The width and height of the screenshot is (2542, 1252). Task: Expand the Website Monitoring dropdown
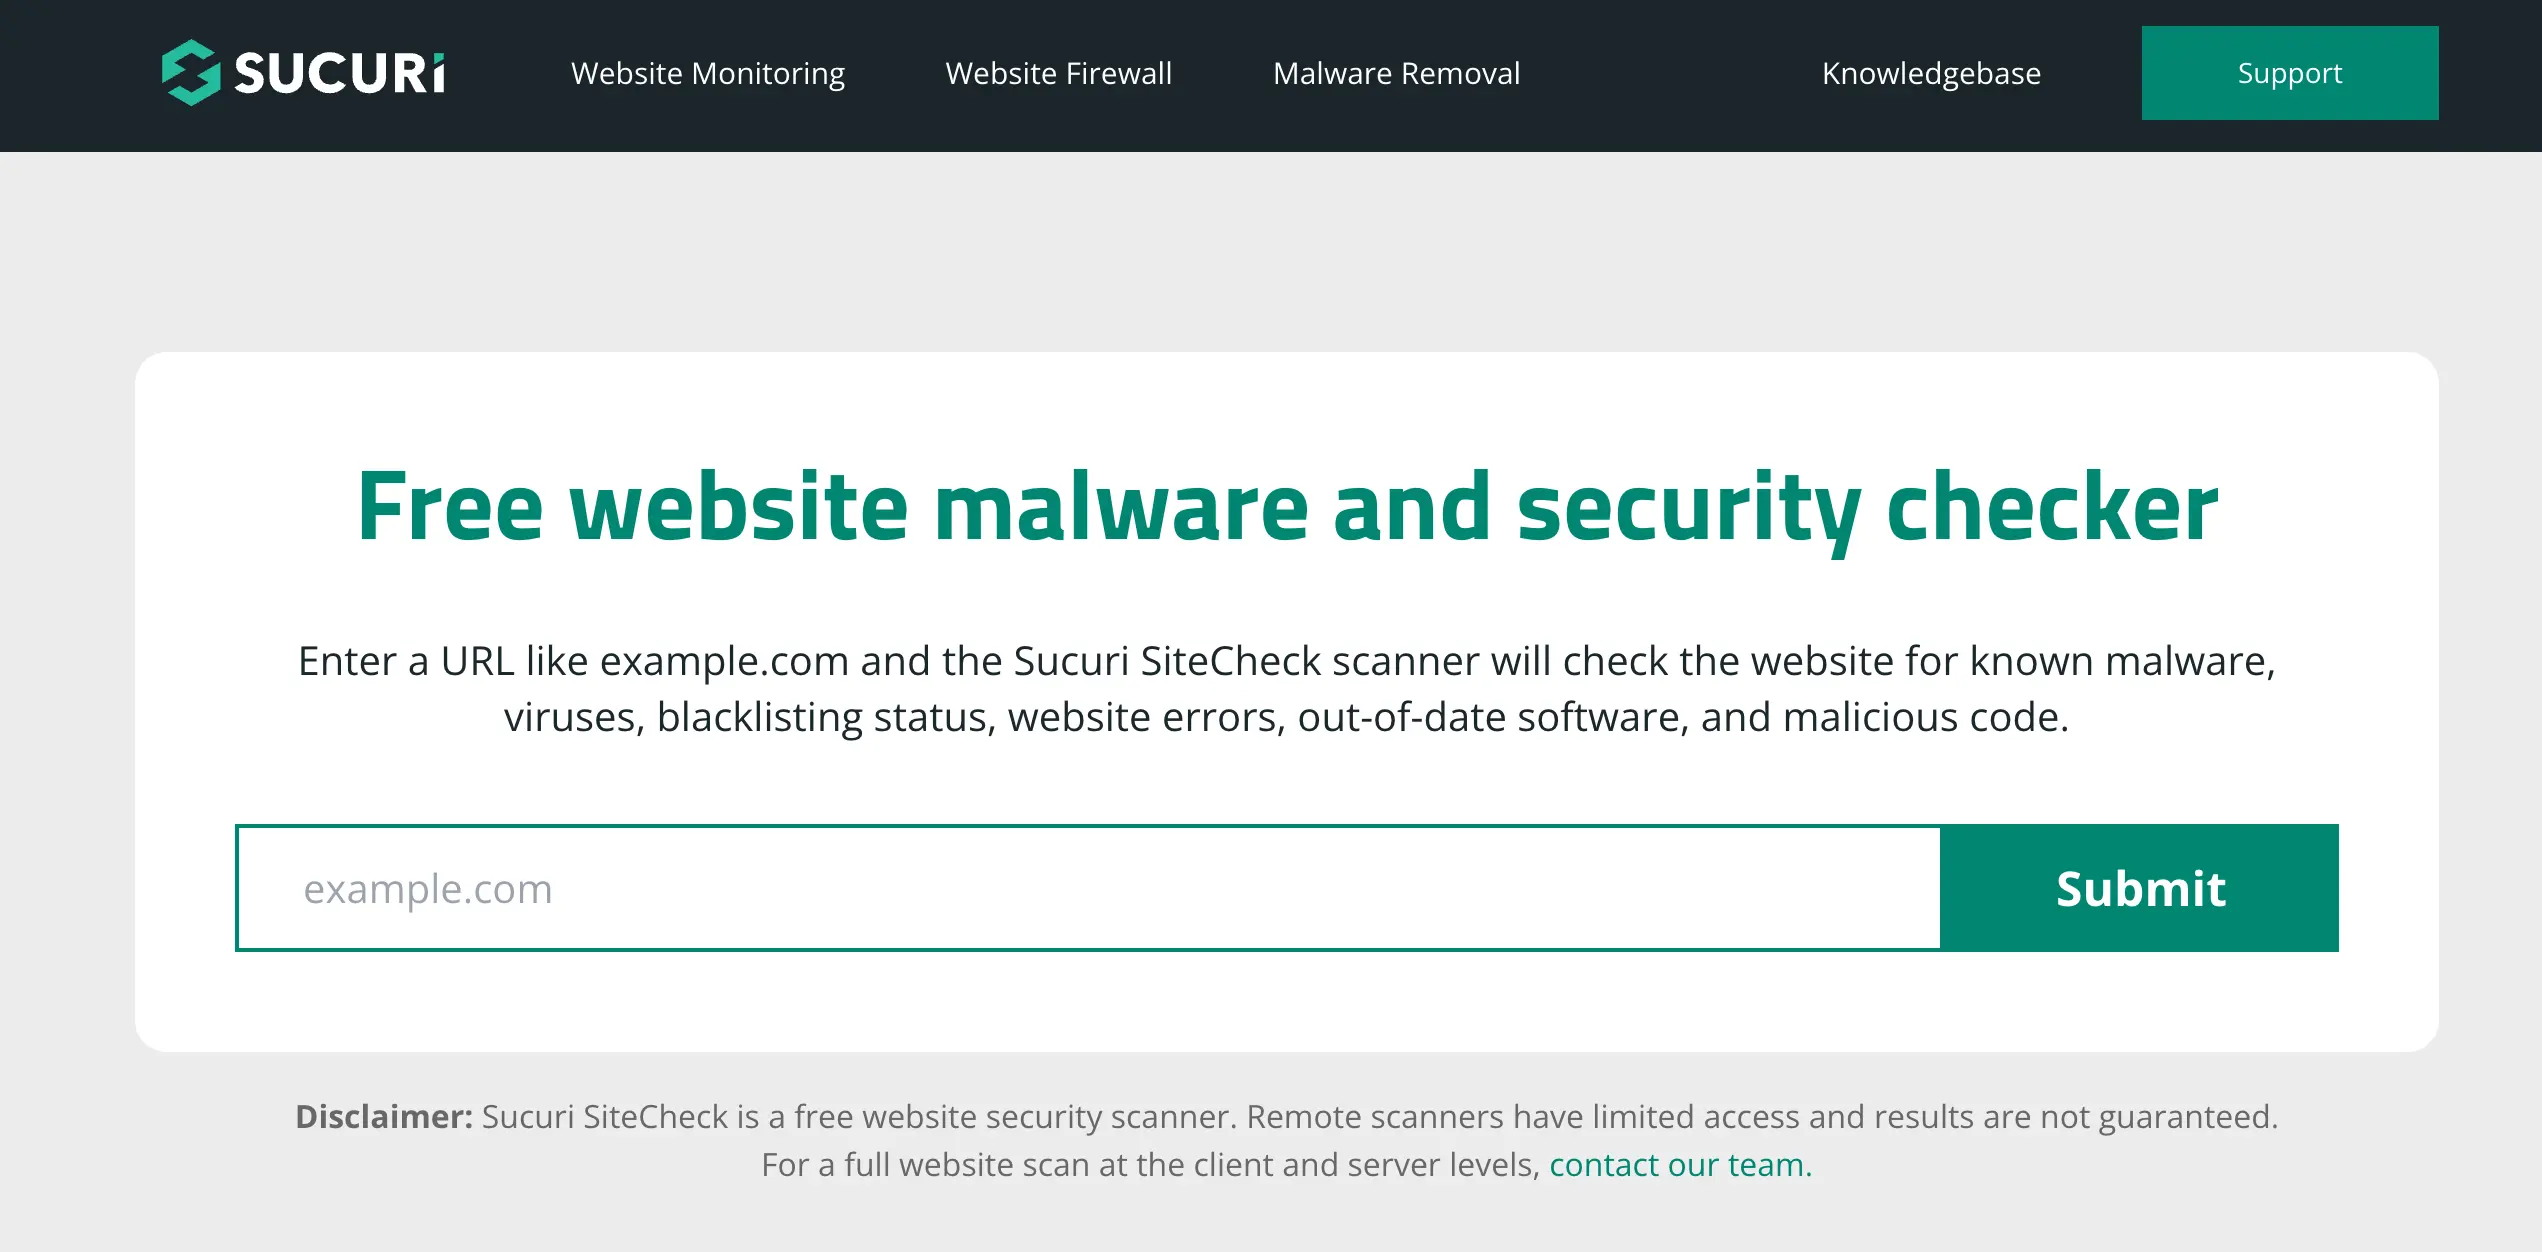pos(710,73)
